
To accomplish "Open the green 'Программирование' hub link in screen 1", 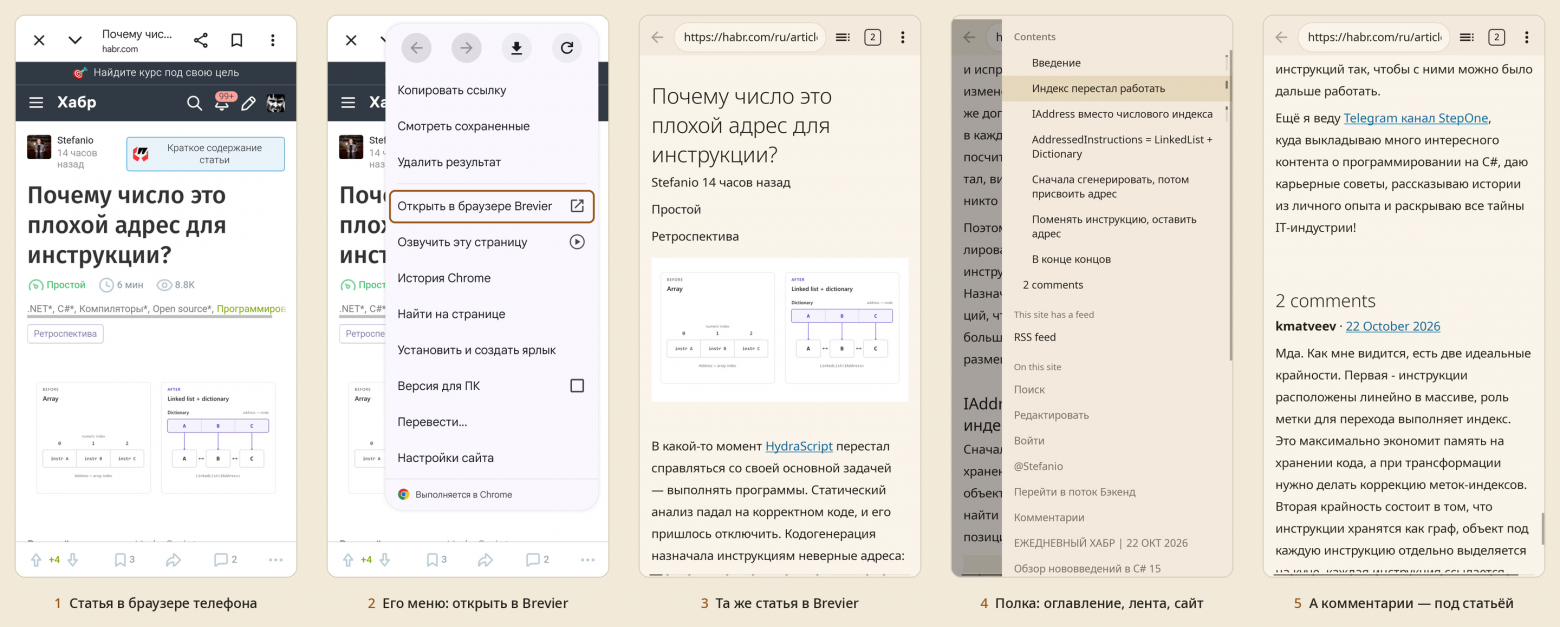I will [251, 309].
